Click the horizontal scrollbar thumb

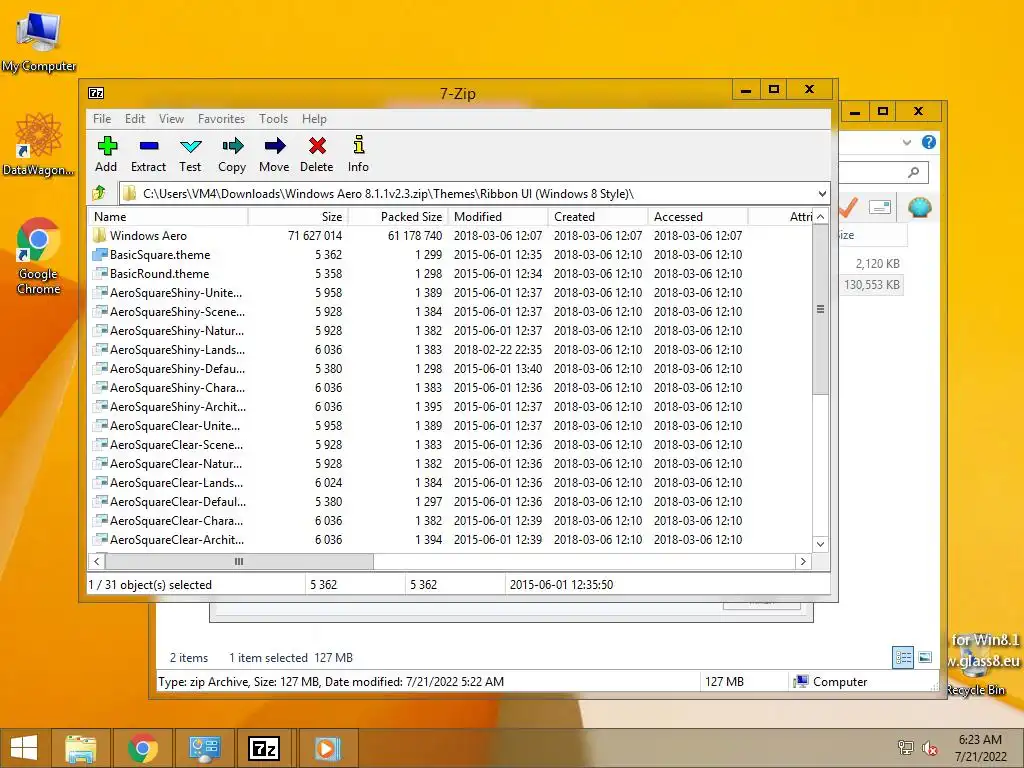(x=239, y=561)
